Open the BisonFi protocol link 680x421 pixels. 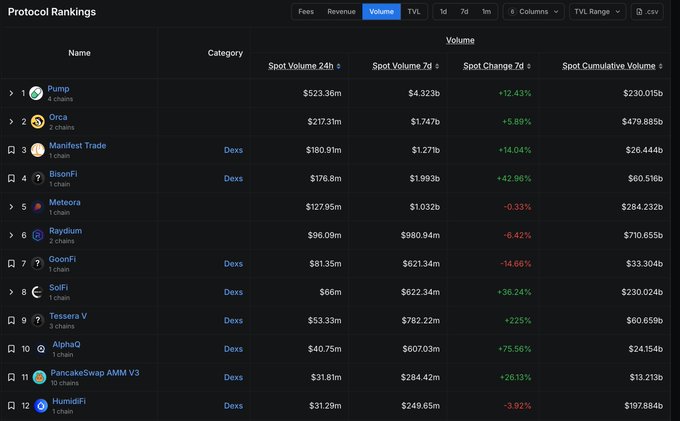click(63, 174)
